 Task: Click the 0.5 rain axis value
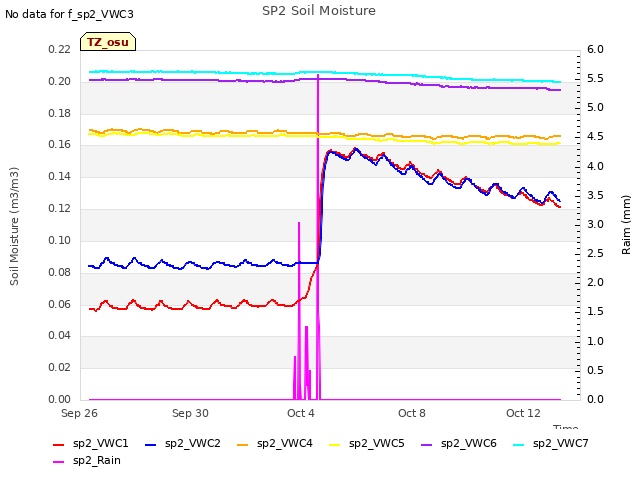595,370
